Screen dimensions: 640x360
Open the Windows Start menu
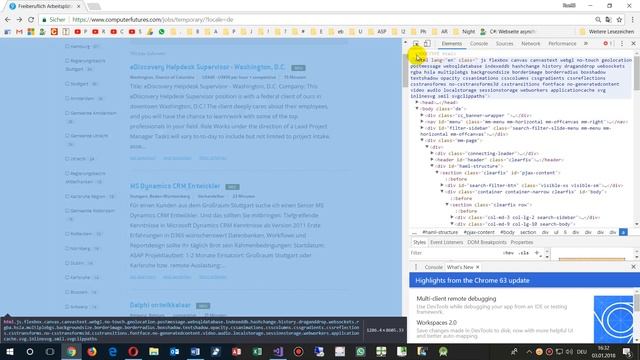click(x=9, y=351)
